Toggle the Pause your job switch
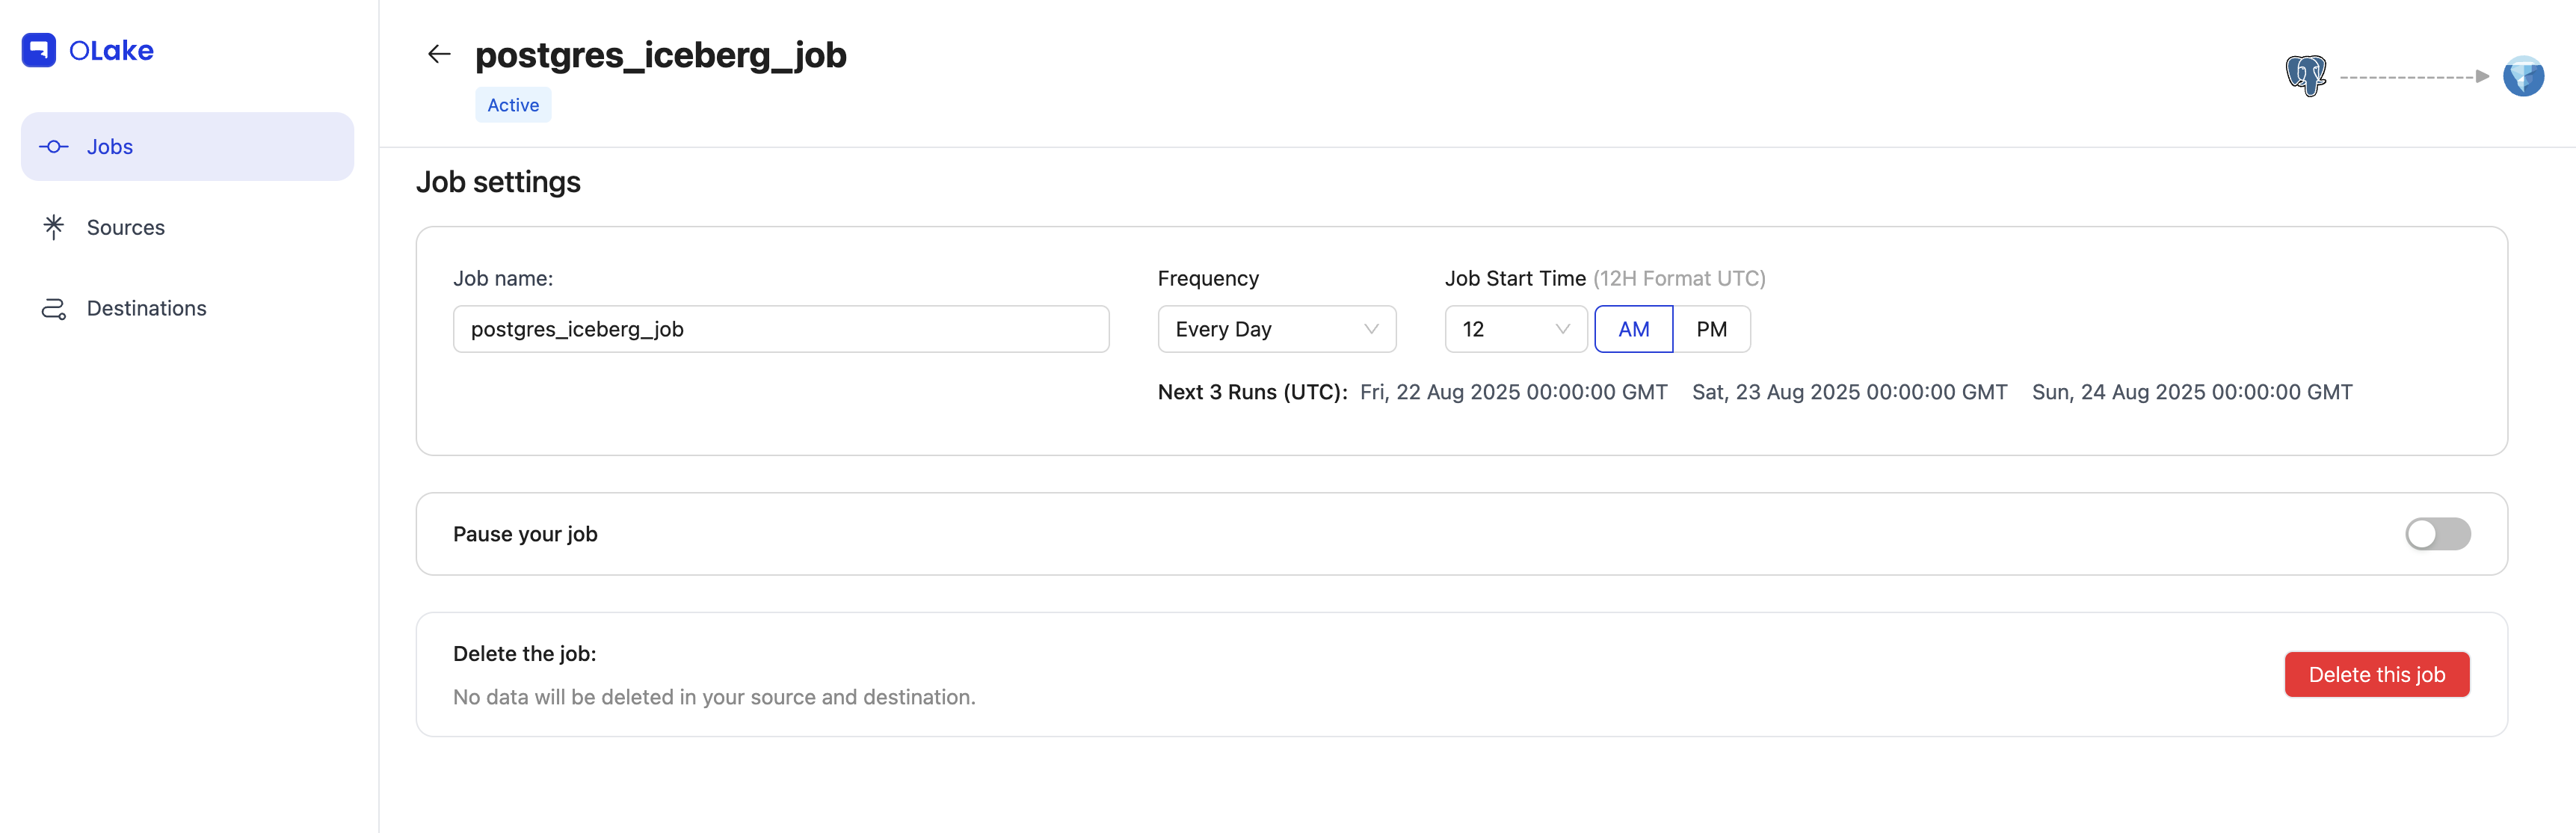Viewport: 2576px width, 833px height. click(x=2437, y=534)
